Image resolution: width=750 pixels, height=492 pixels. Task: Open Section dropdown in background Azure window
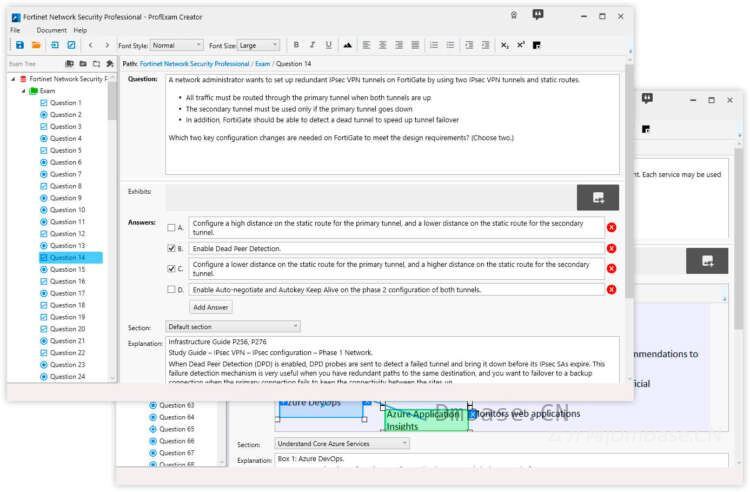[342, 444]
